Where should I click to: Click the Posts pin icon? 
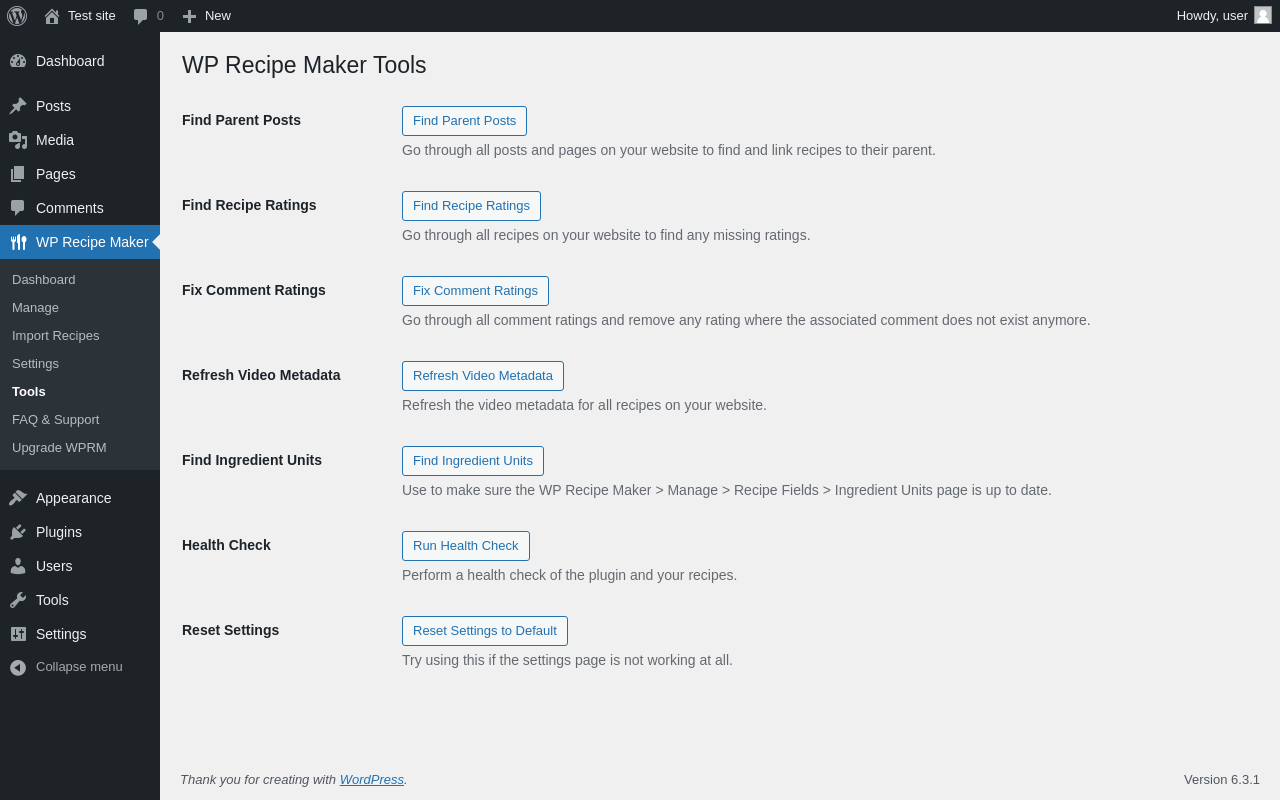pyautogui.click(x=18, y=106)
